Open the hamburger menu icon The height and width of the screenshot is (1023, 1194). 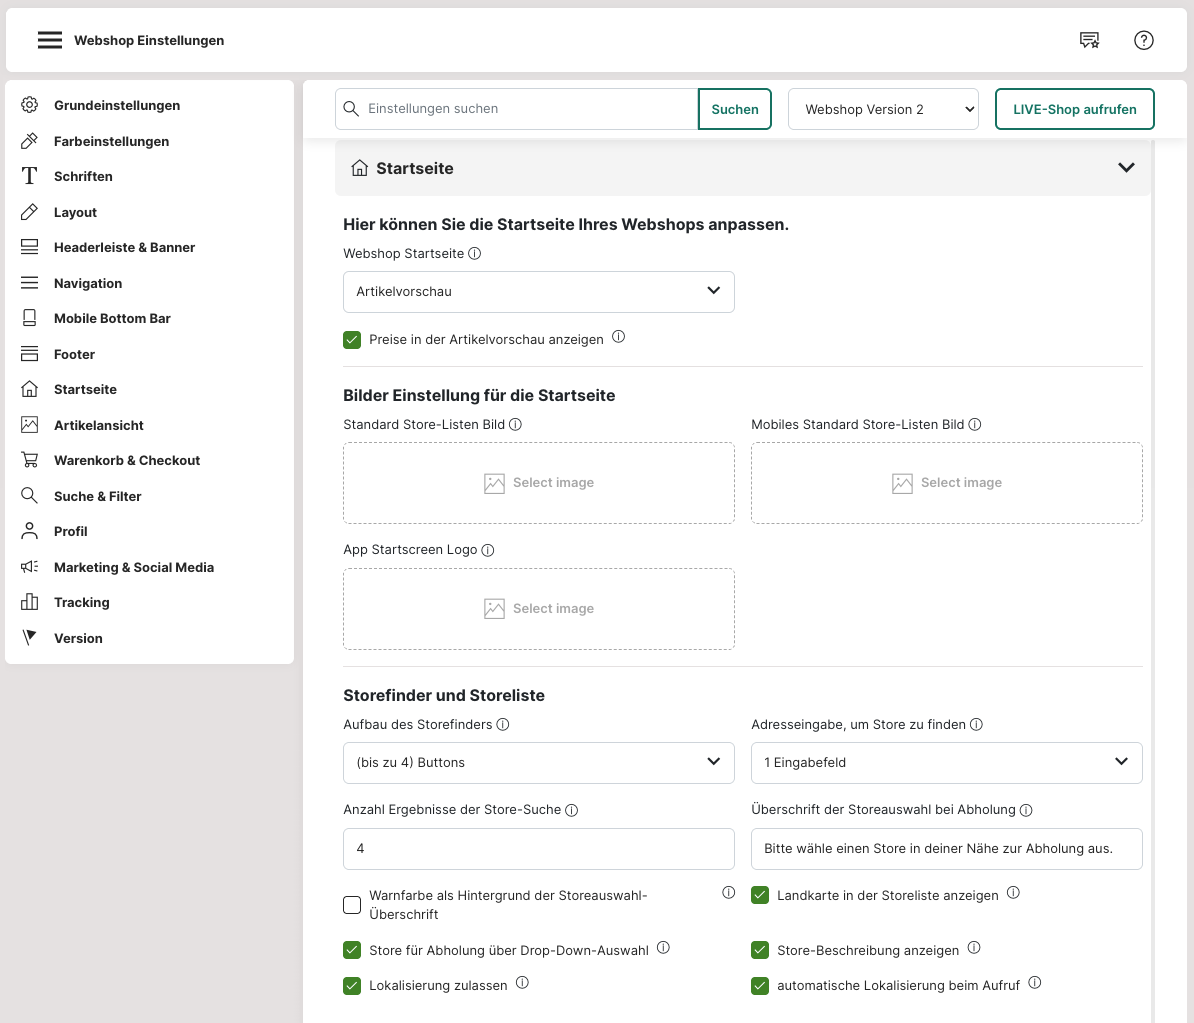coord(50,40)
